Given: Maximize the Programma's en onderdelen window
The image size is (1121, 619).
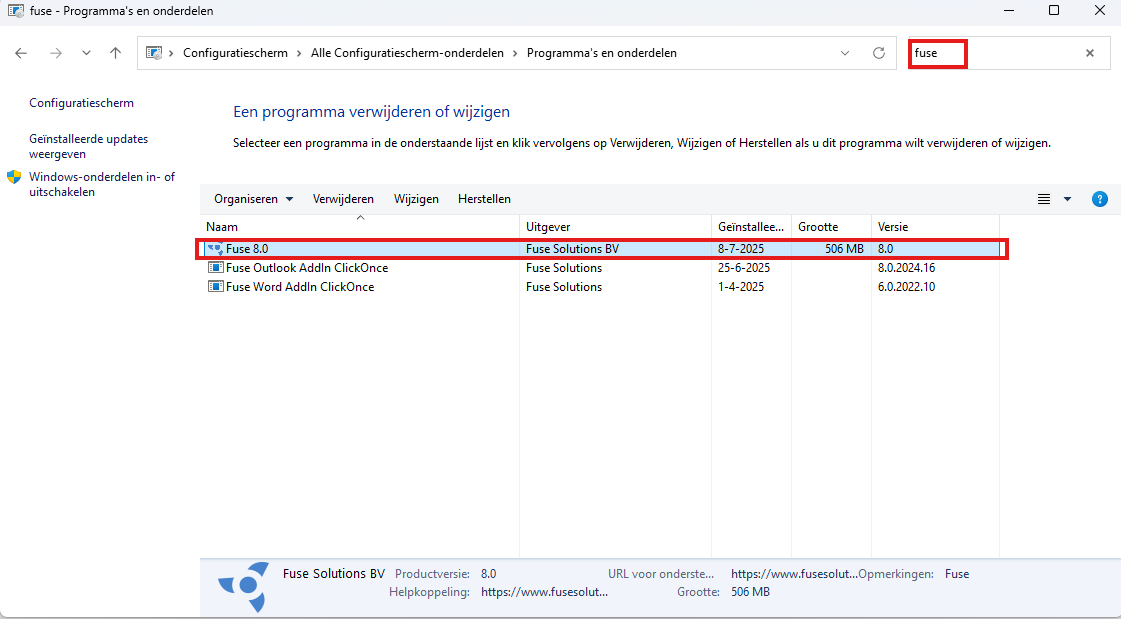Looking at the screenshot, I should click(1054, 11).
